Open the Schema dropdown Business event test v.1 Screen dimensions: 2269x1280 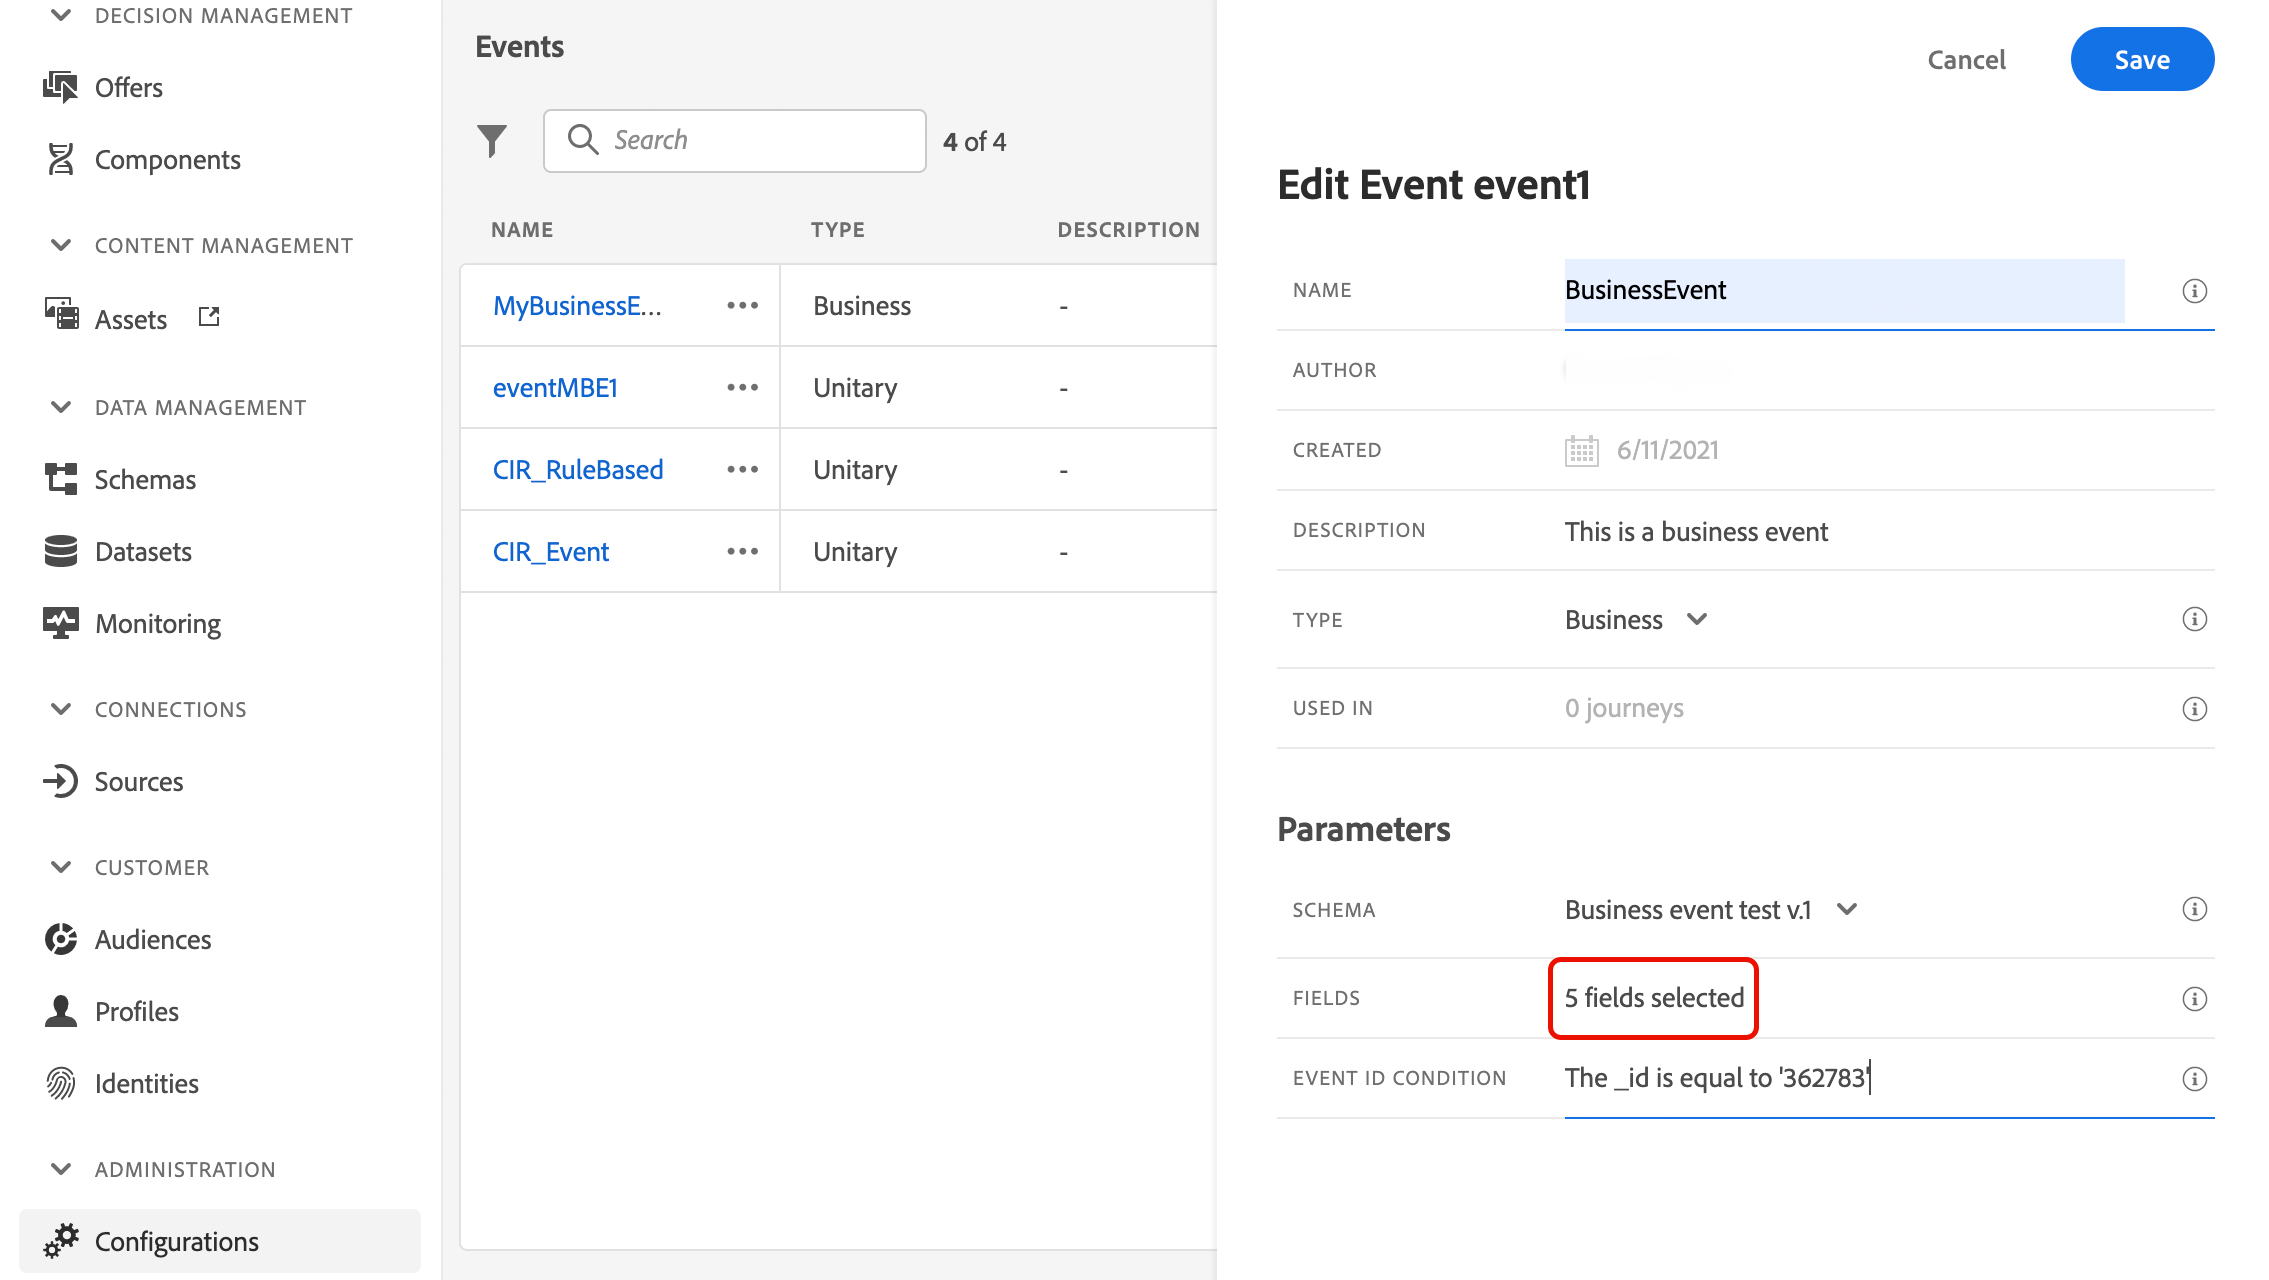tap(1710, 910)
